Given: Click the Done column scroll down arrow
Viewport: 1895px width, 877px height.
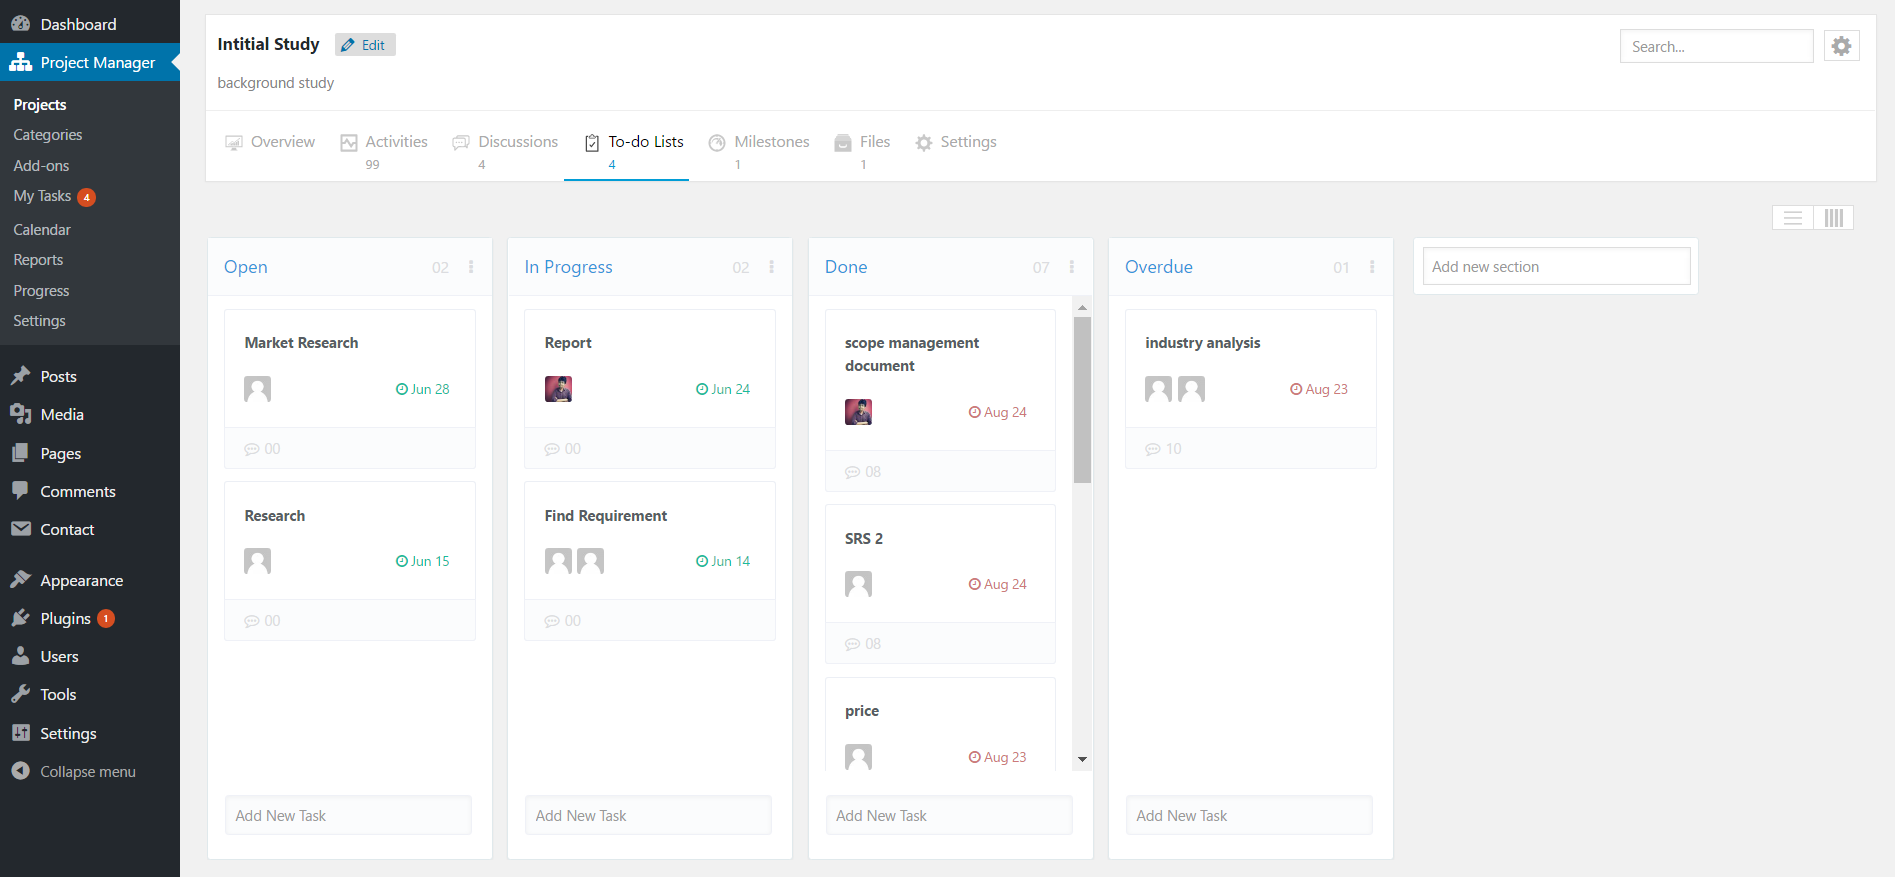Looking at the screenshot, I should point(1082,760).
